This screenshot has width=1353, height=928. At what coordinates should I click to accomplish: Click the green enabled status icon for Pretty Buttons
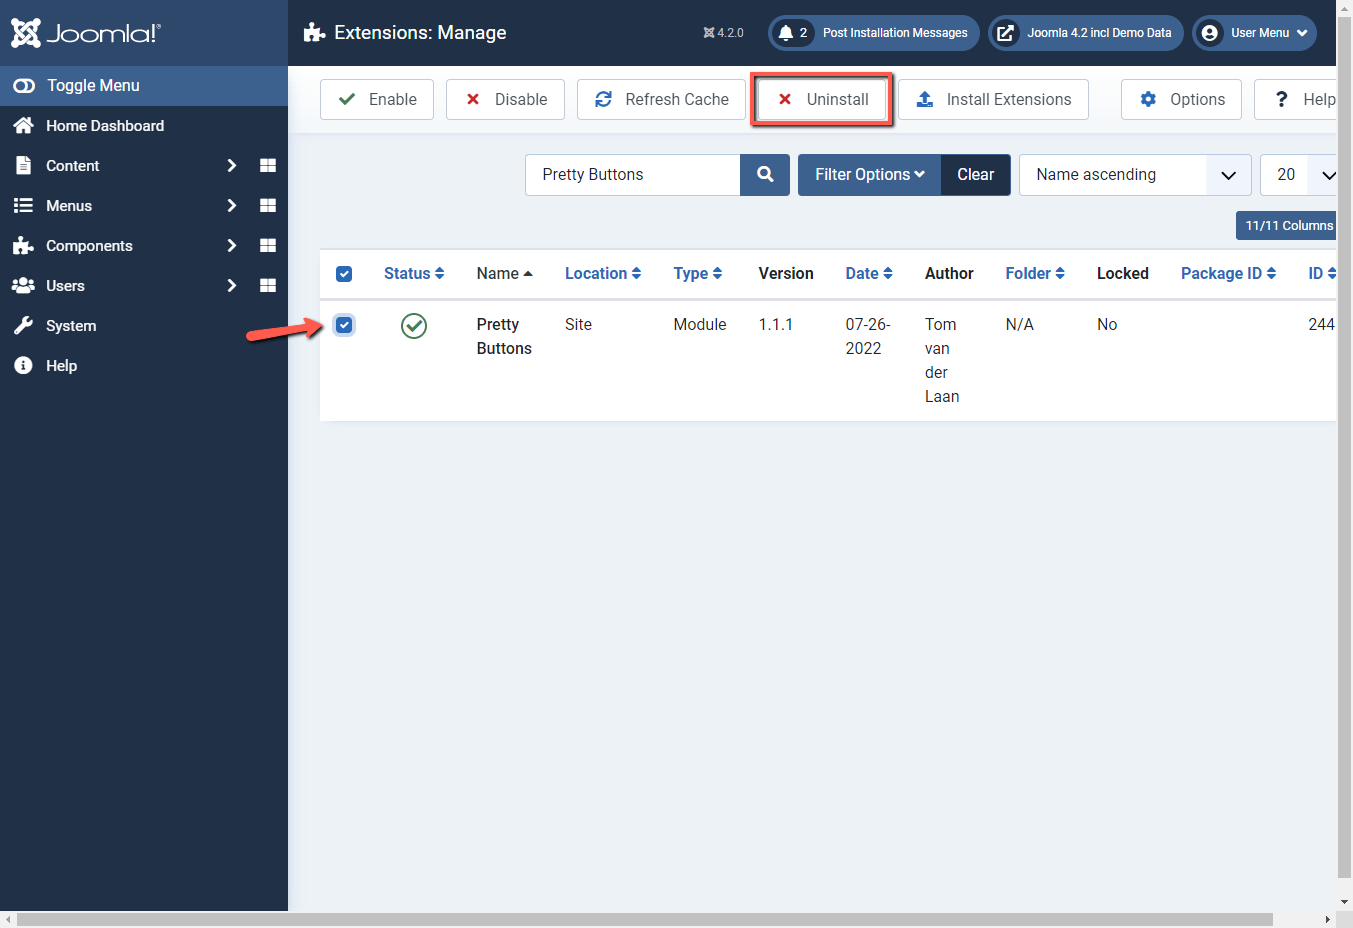click(x=413, y=325)
